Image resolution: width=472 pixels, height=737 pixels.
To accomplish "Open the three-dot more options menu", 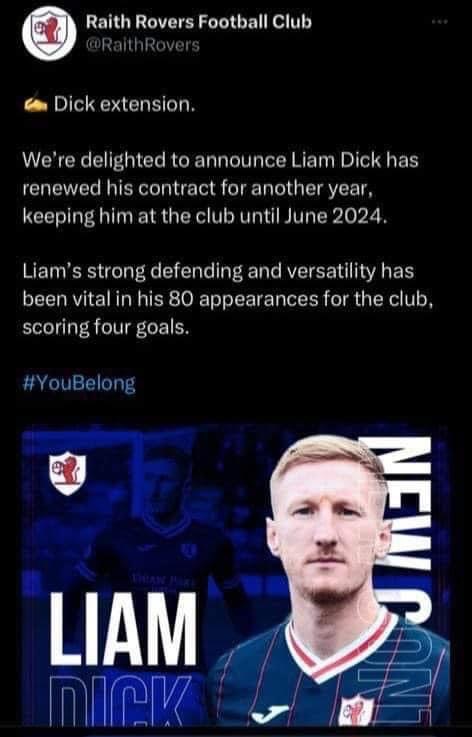I will 440,22.
